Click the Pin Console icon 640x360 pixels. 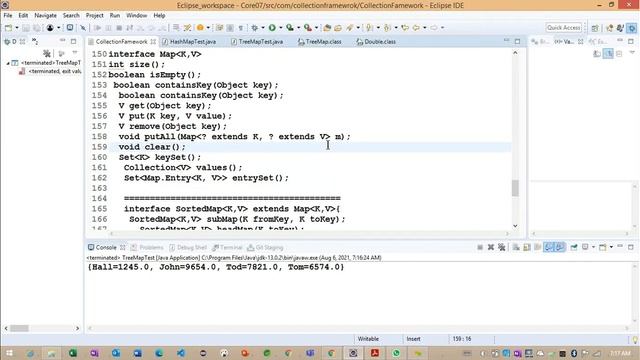click(x=573, y=247)
